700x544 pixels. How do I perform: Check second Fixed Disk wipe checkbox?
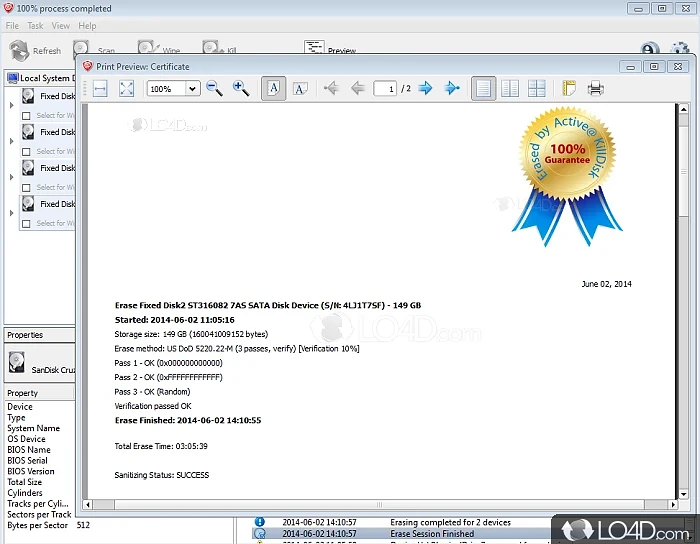pos(26,152)
